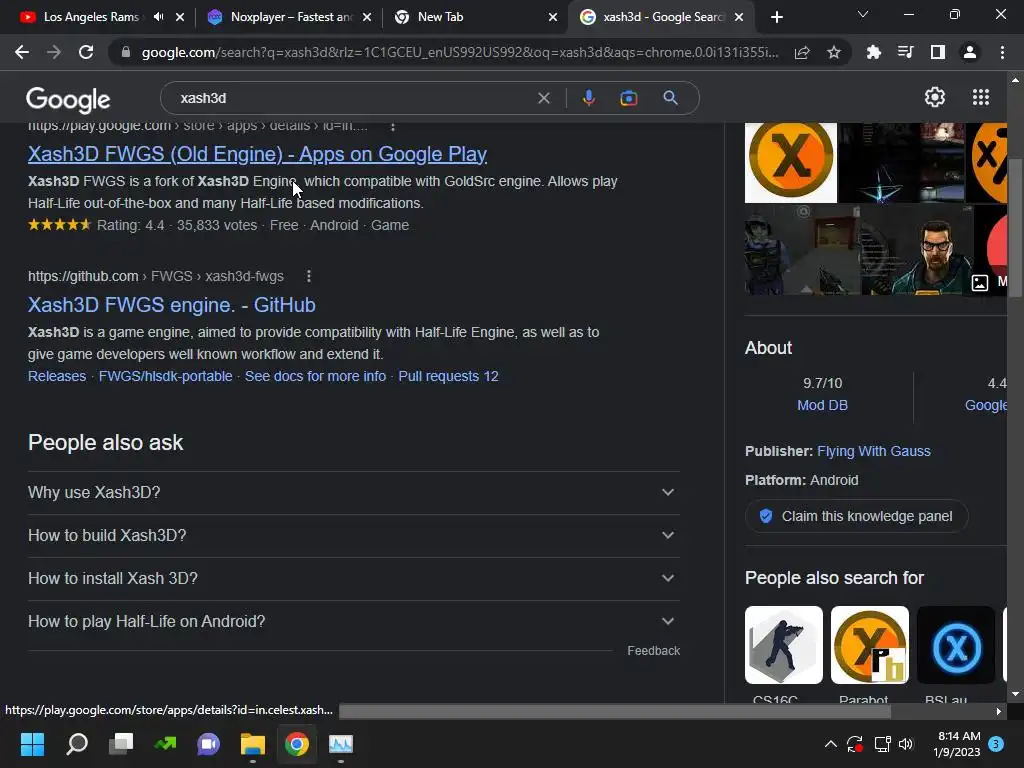Click the browser forward arrow
The height and width of the screenshot is (768, 1024).
click(54, 52)
